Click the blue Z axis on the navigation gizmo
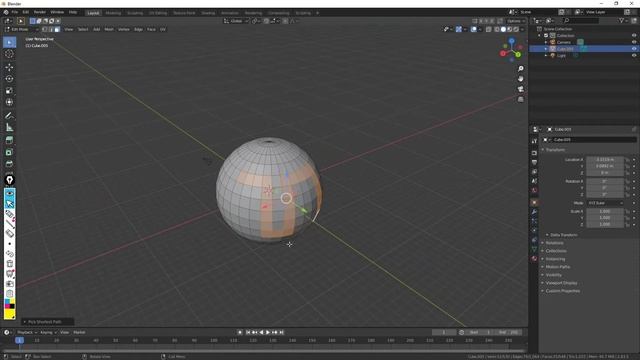The image size is (640, 360). pos(511,41)
